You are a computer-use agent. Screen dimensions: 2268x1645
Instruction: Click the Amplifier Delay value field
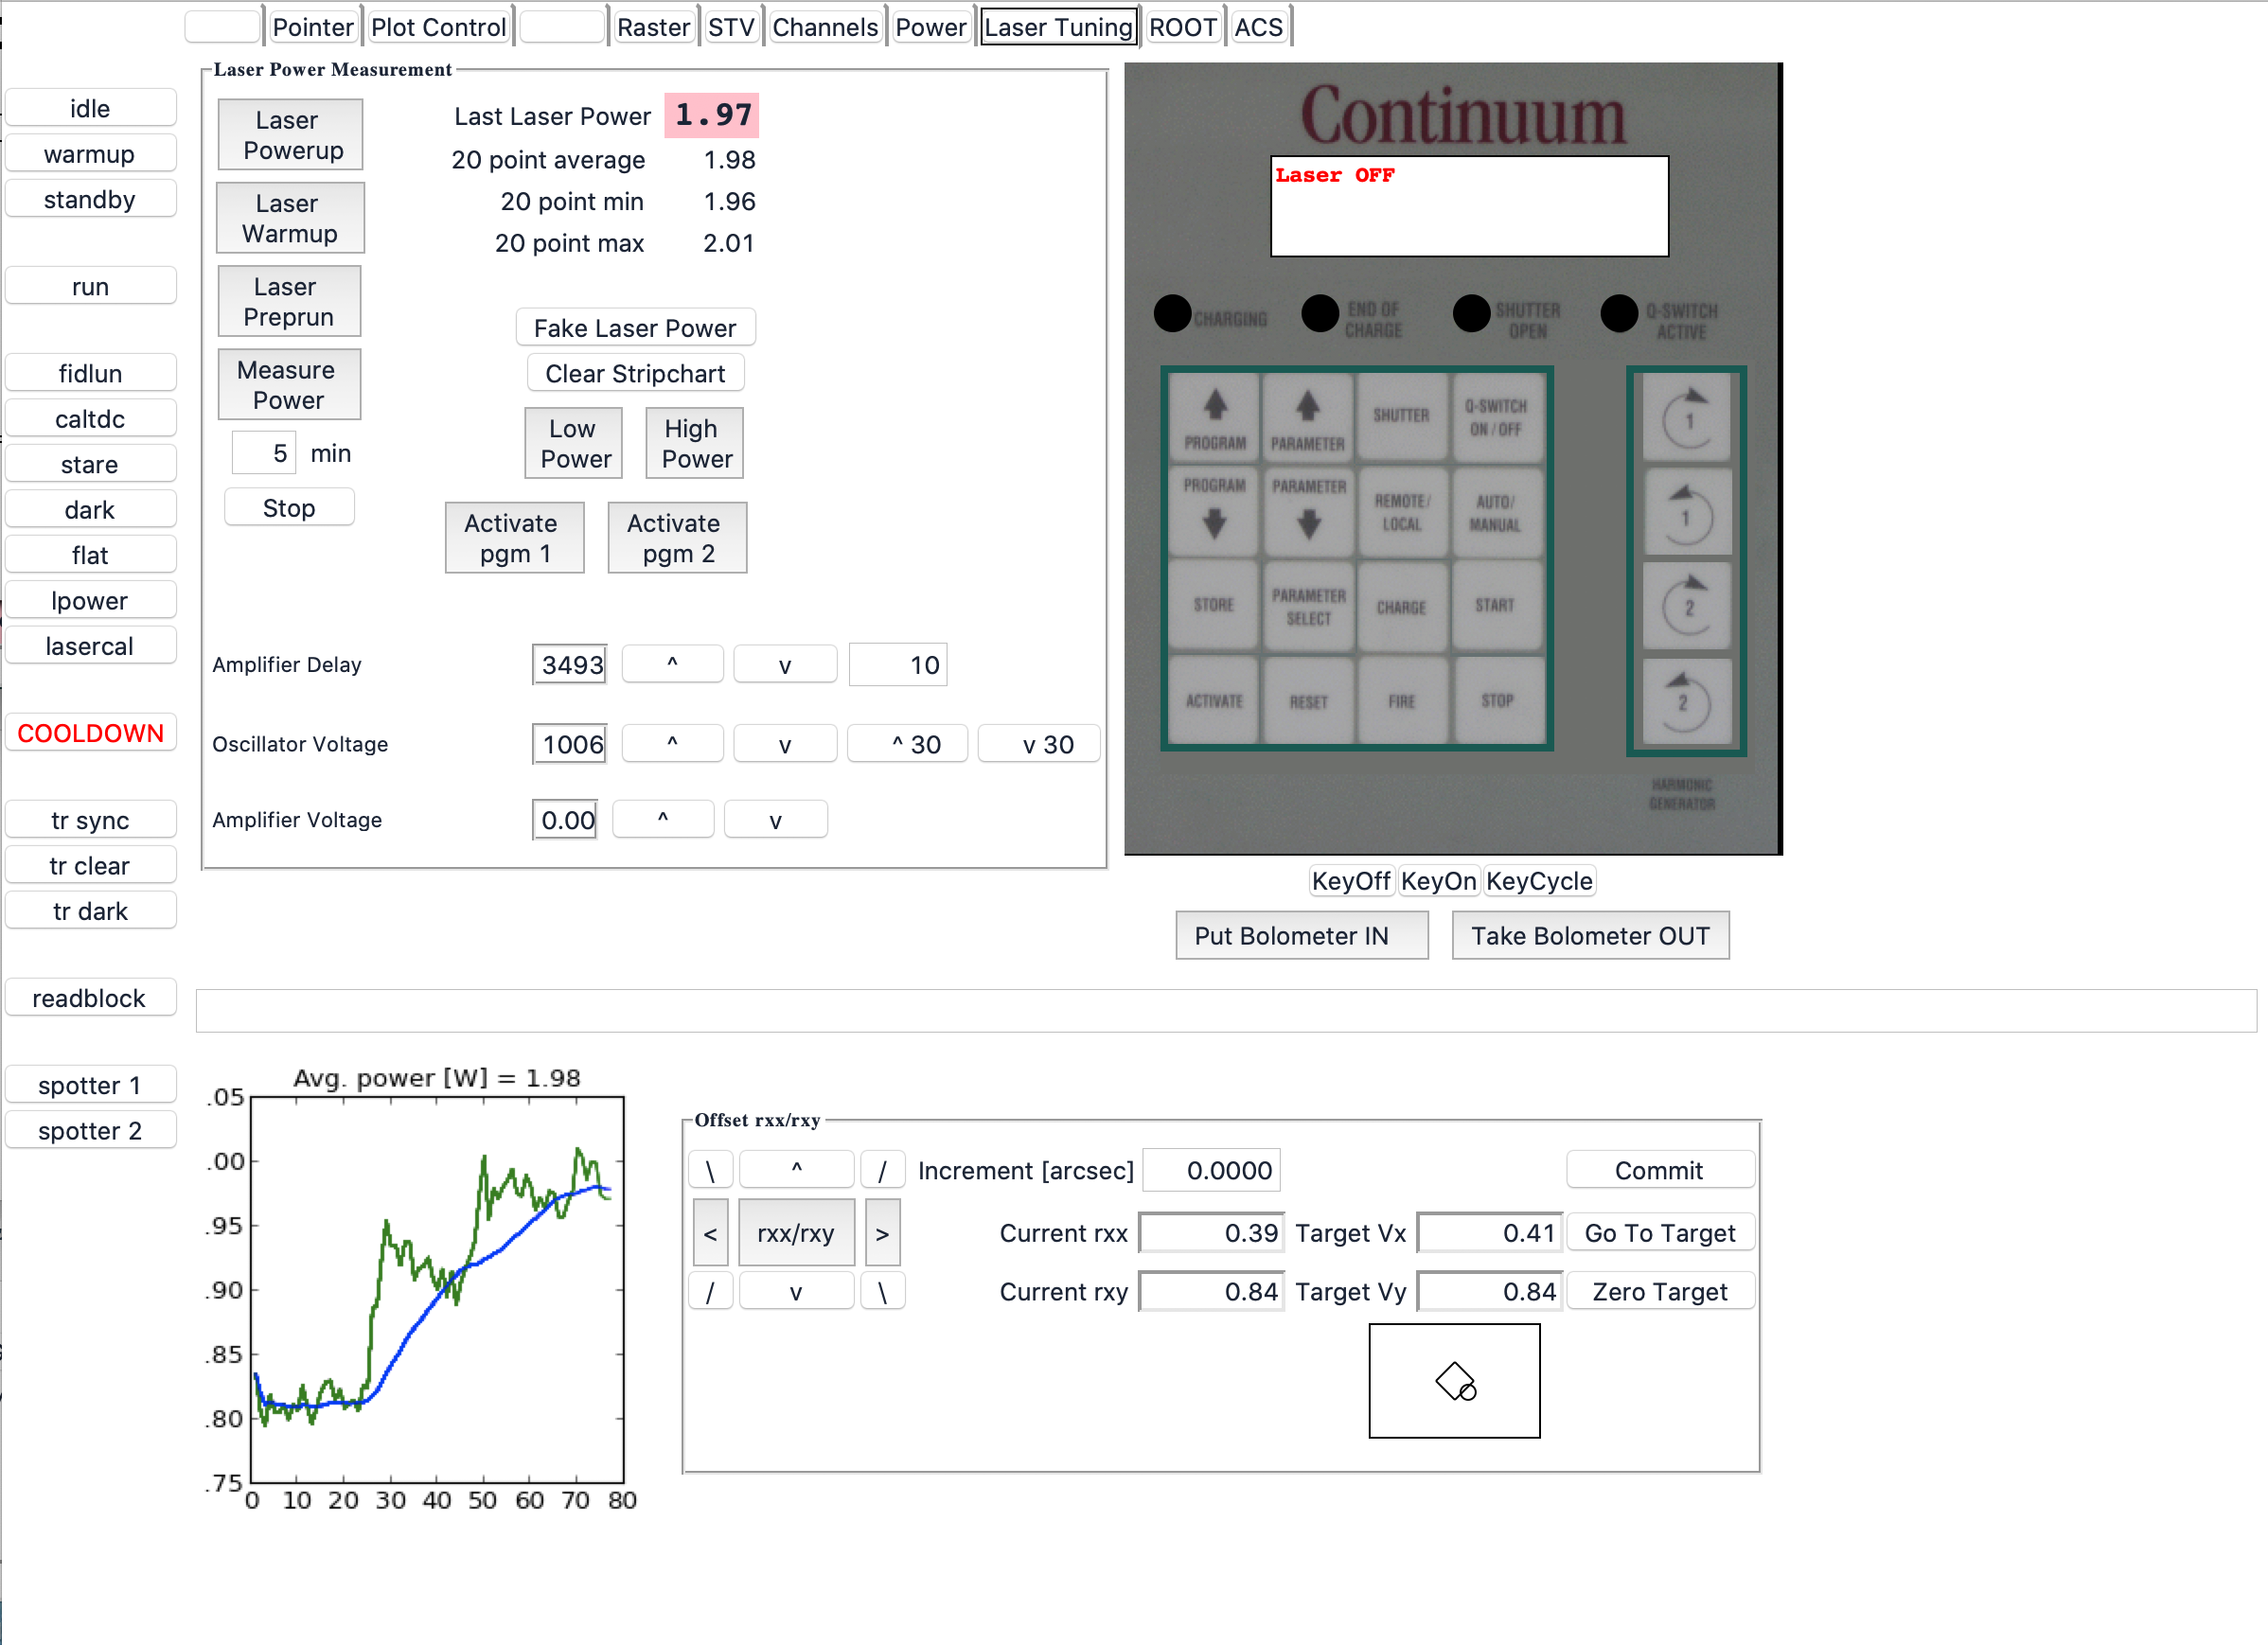pos(570,665)
